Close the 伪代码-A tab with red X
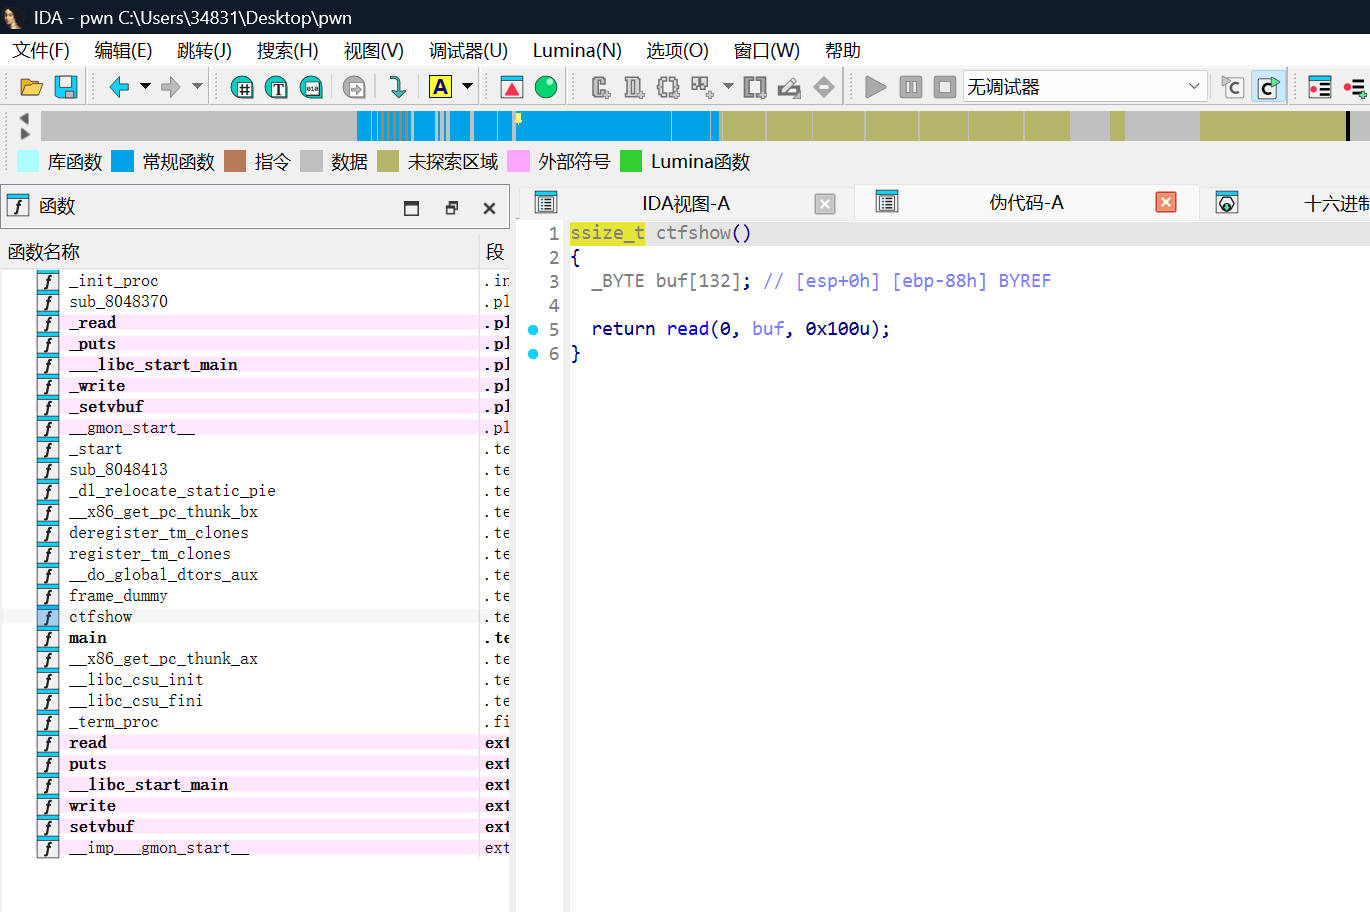This screenshot has width=1370, height=912. pos(1166,202)
